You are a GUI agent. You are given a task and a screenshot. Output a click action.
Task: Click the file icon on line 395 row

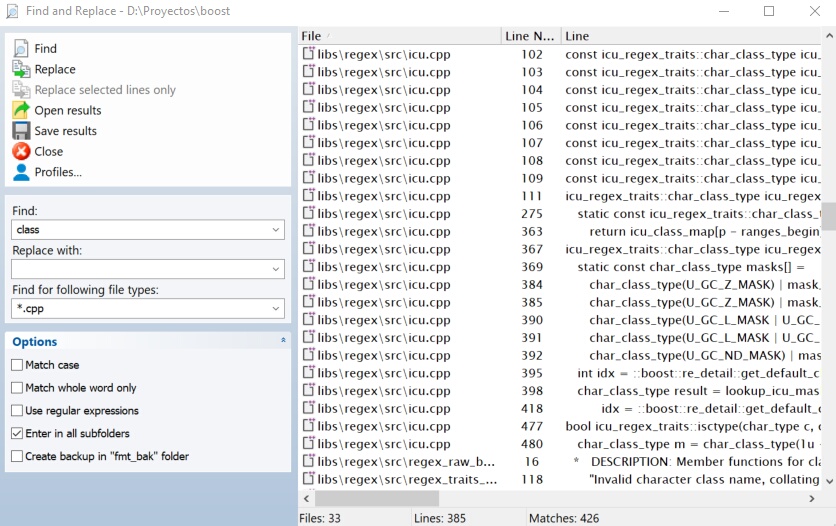click(x=308, y=372)
